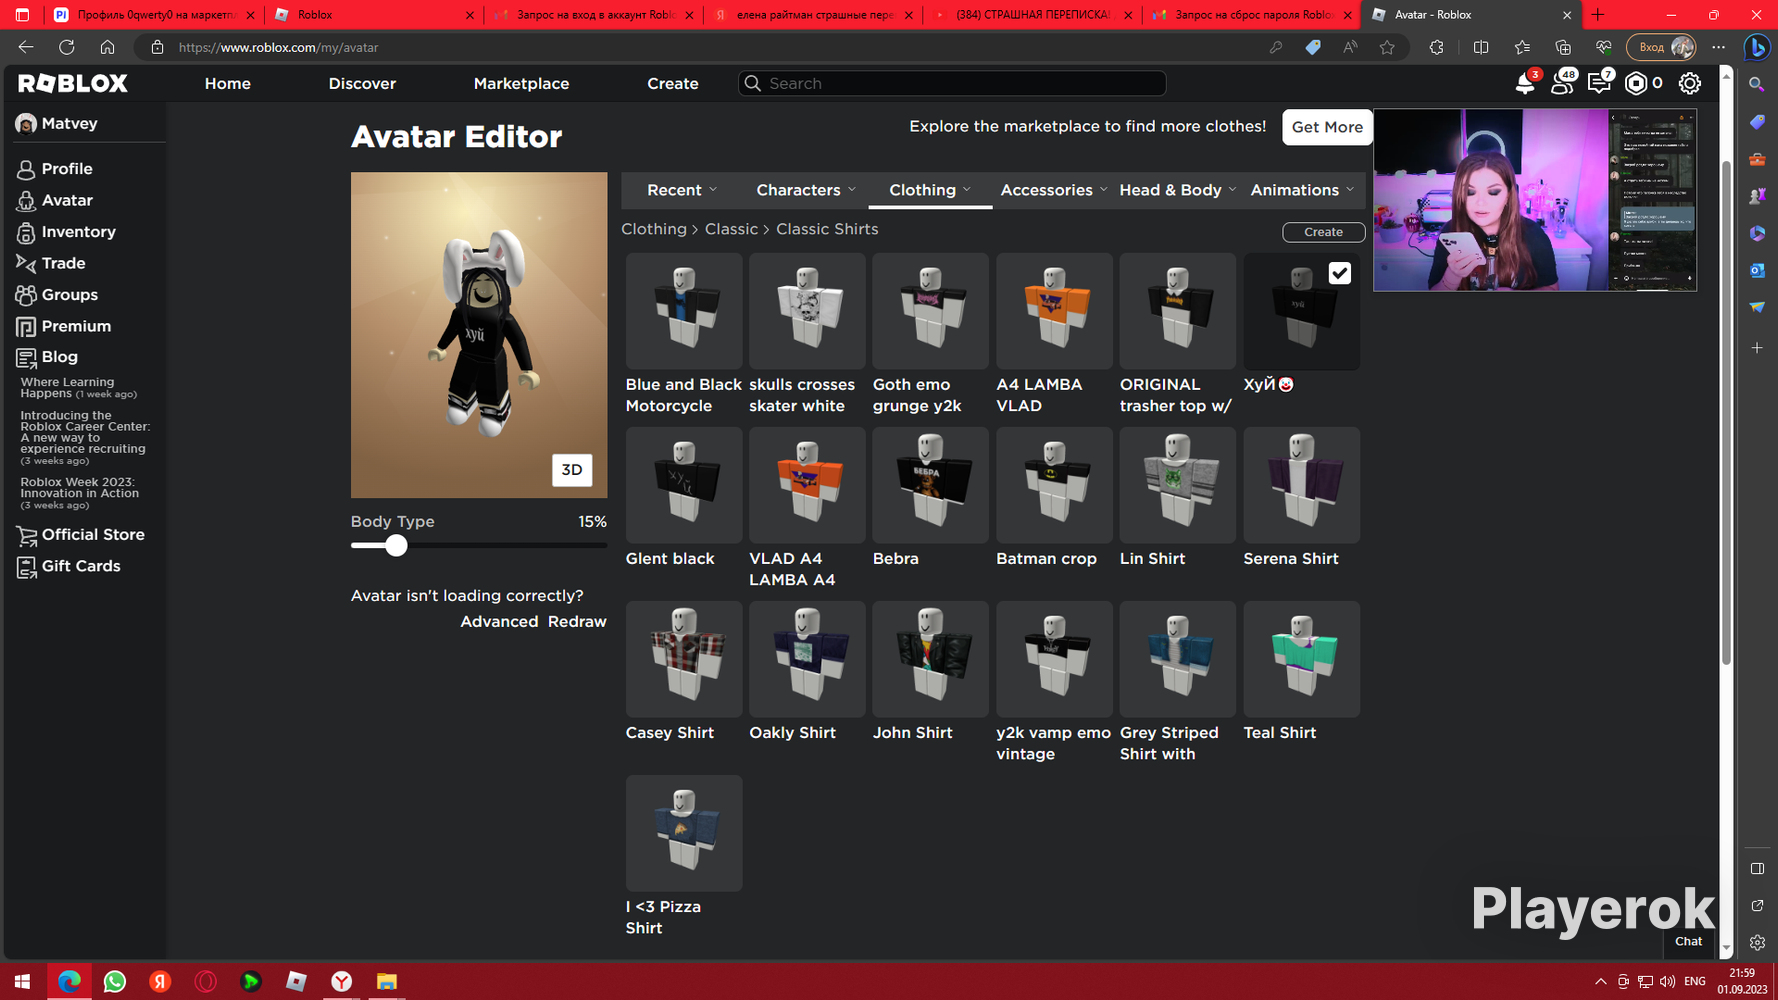Expand the Clothing dropdown tab
This screenshot has height=1000, width=1778.
pyautogui.click(x=930, y=190)
